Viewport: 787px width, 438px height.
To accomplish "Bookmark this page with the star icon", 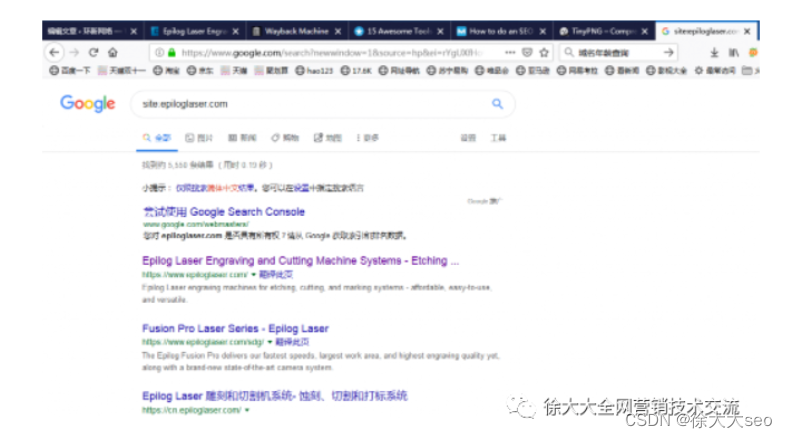I will click(544, 52).
